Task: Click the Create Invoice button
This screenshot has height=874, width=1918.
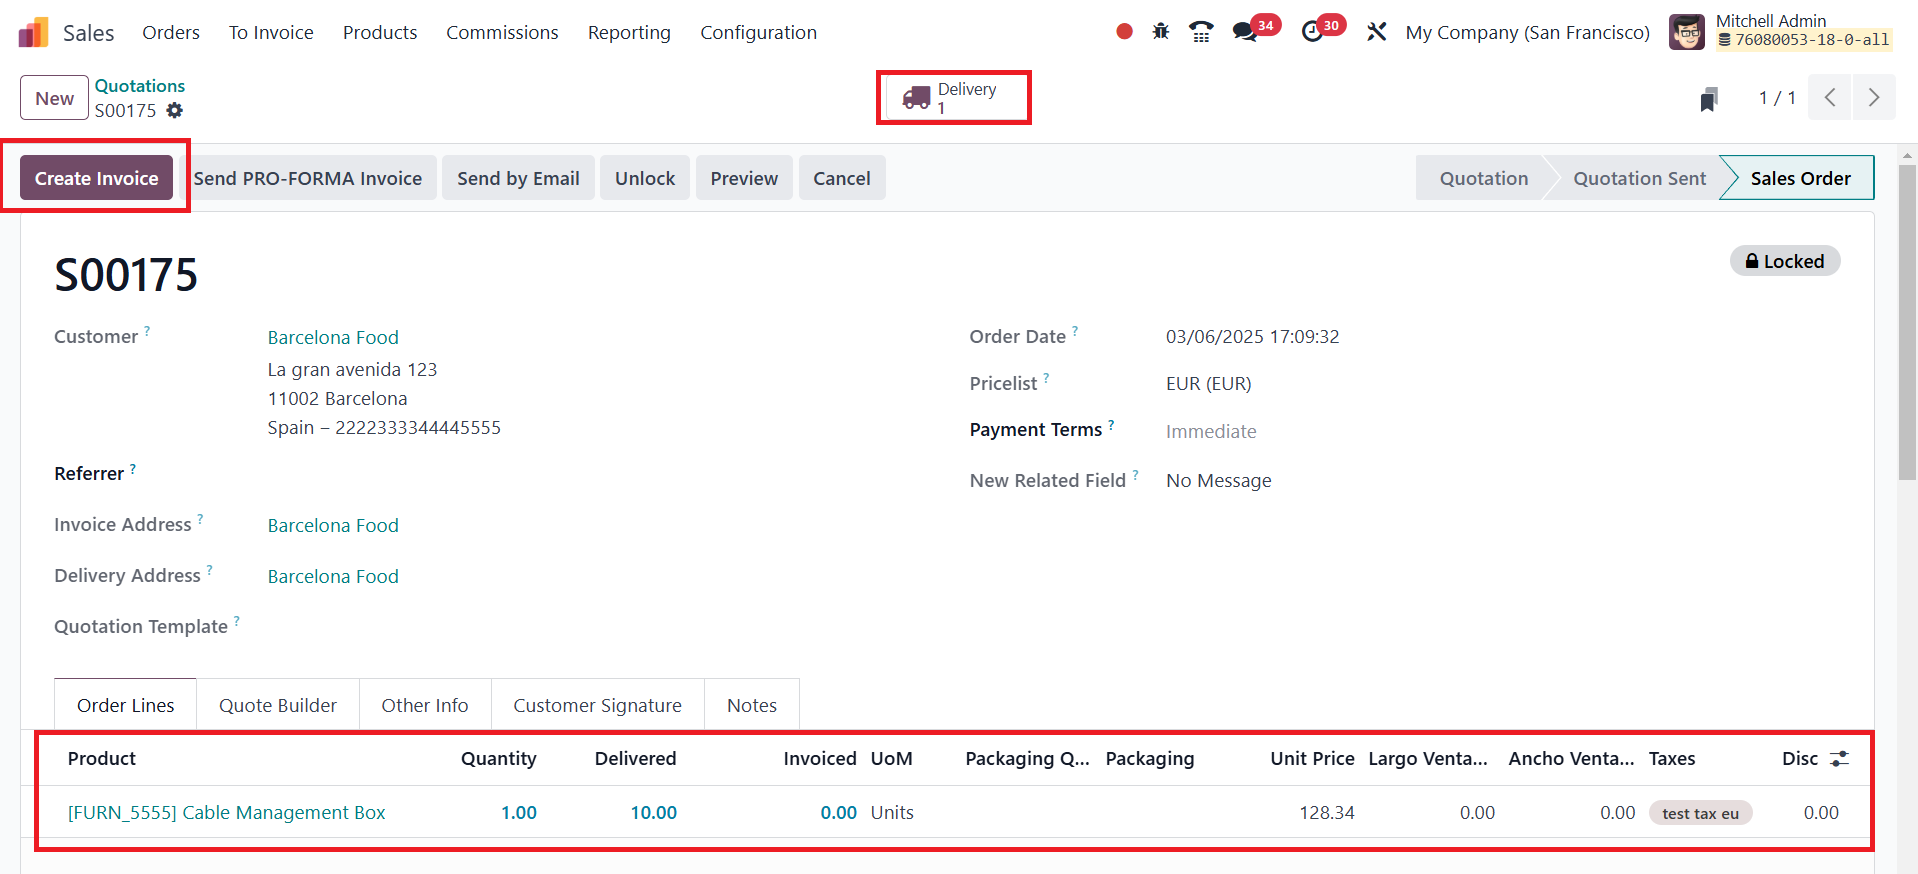Action: pos(96,178)
